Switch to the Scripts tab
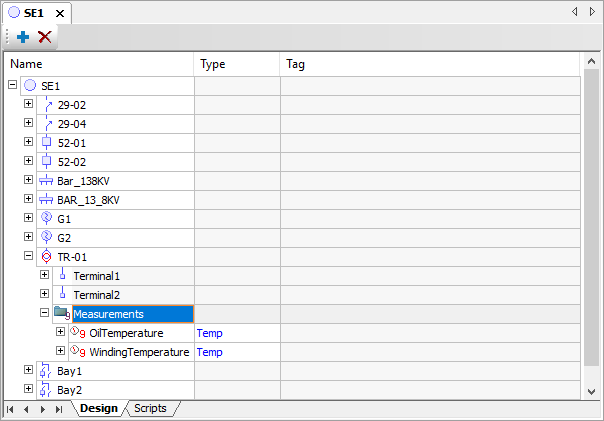The height and width of the screenshot is (421, 604). coord(150,409)
